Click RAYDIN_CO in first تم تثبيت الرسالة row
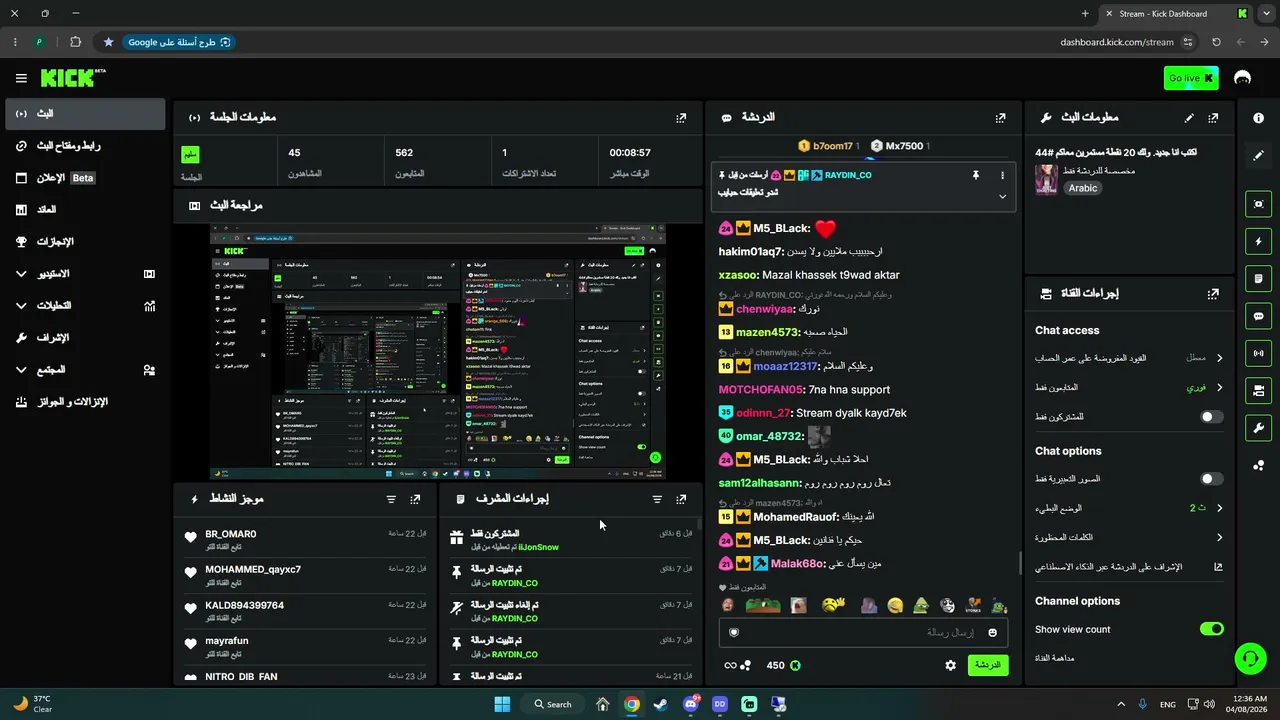The height and width of the screenshot is (720, 1280). (513, 583)
